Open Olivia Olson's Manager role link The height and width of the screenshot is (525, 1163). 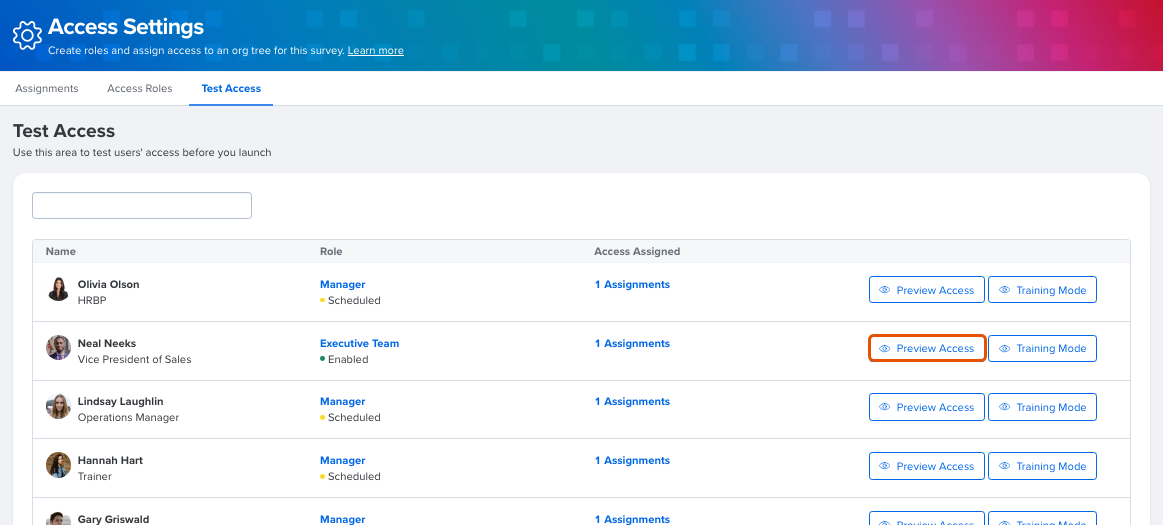[343, 284]
